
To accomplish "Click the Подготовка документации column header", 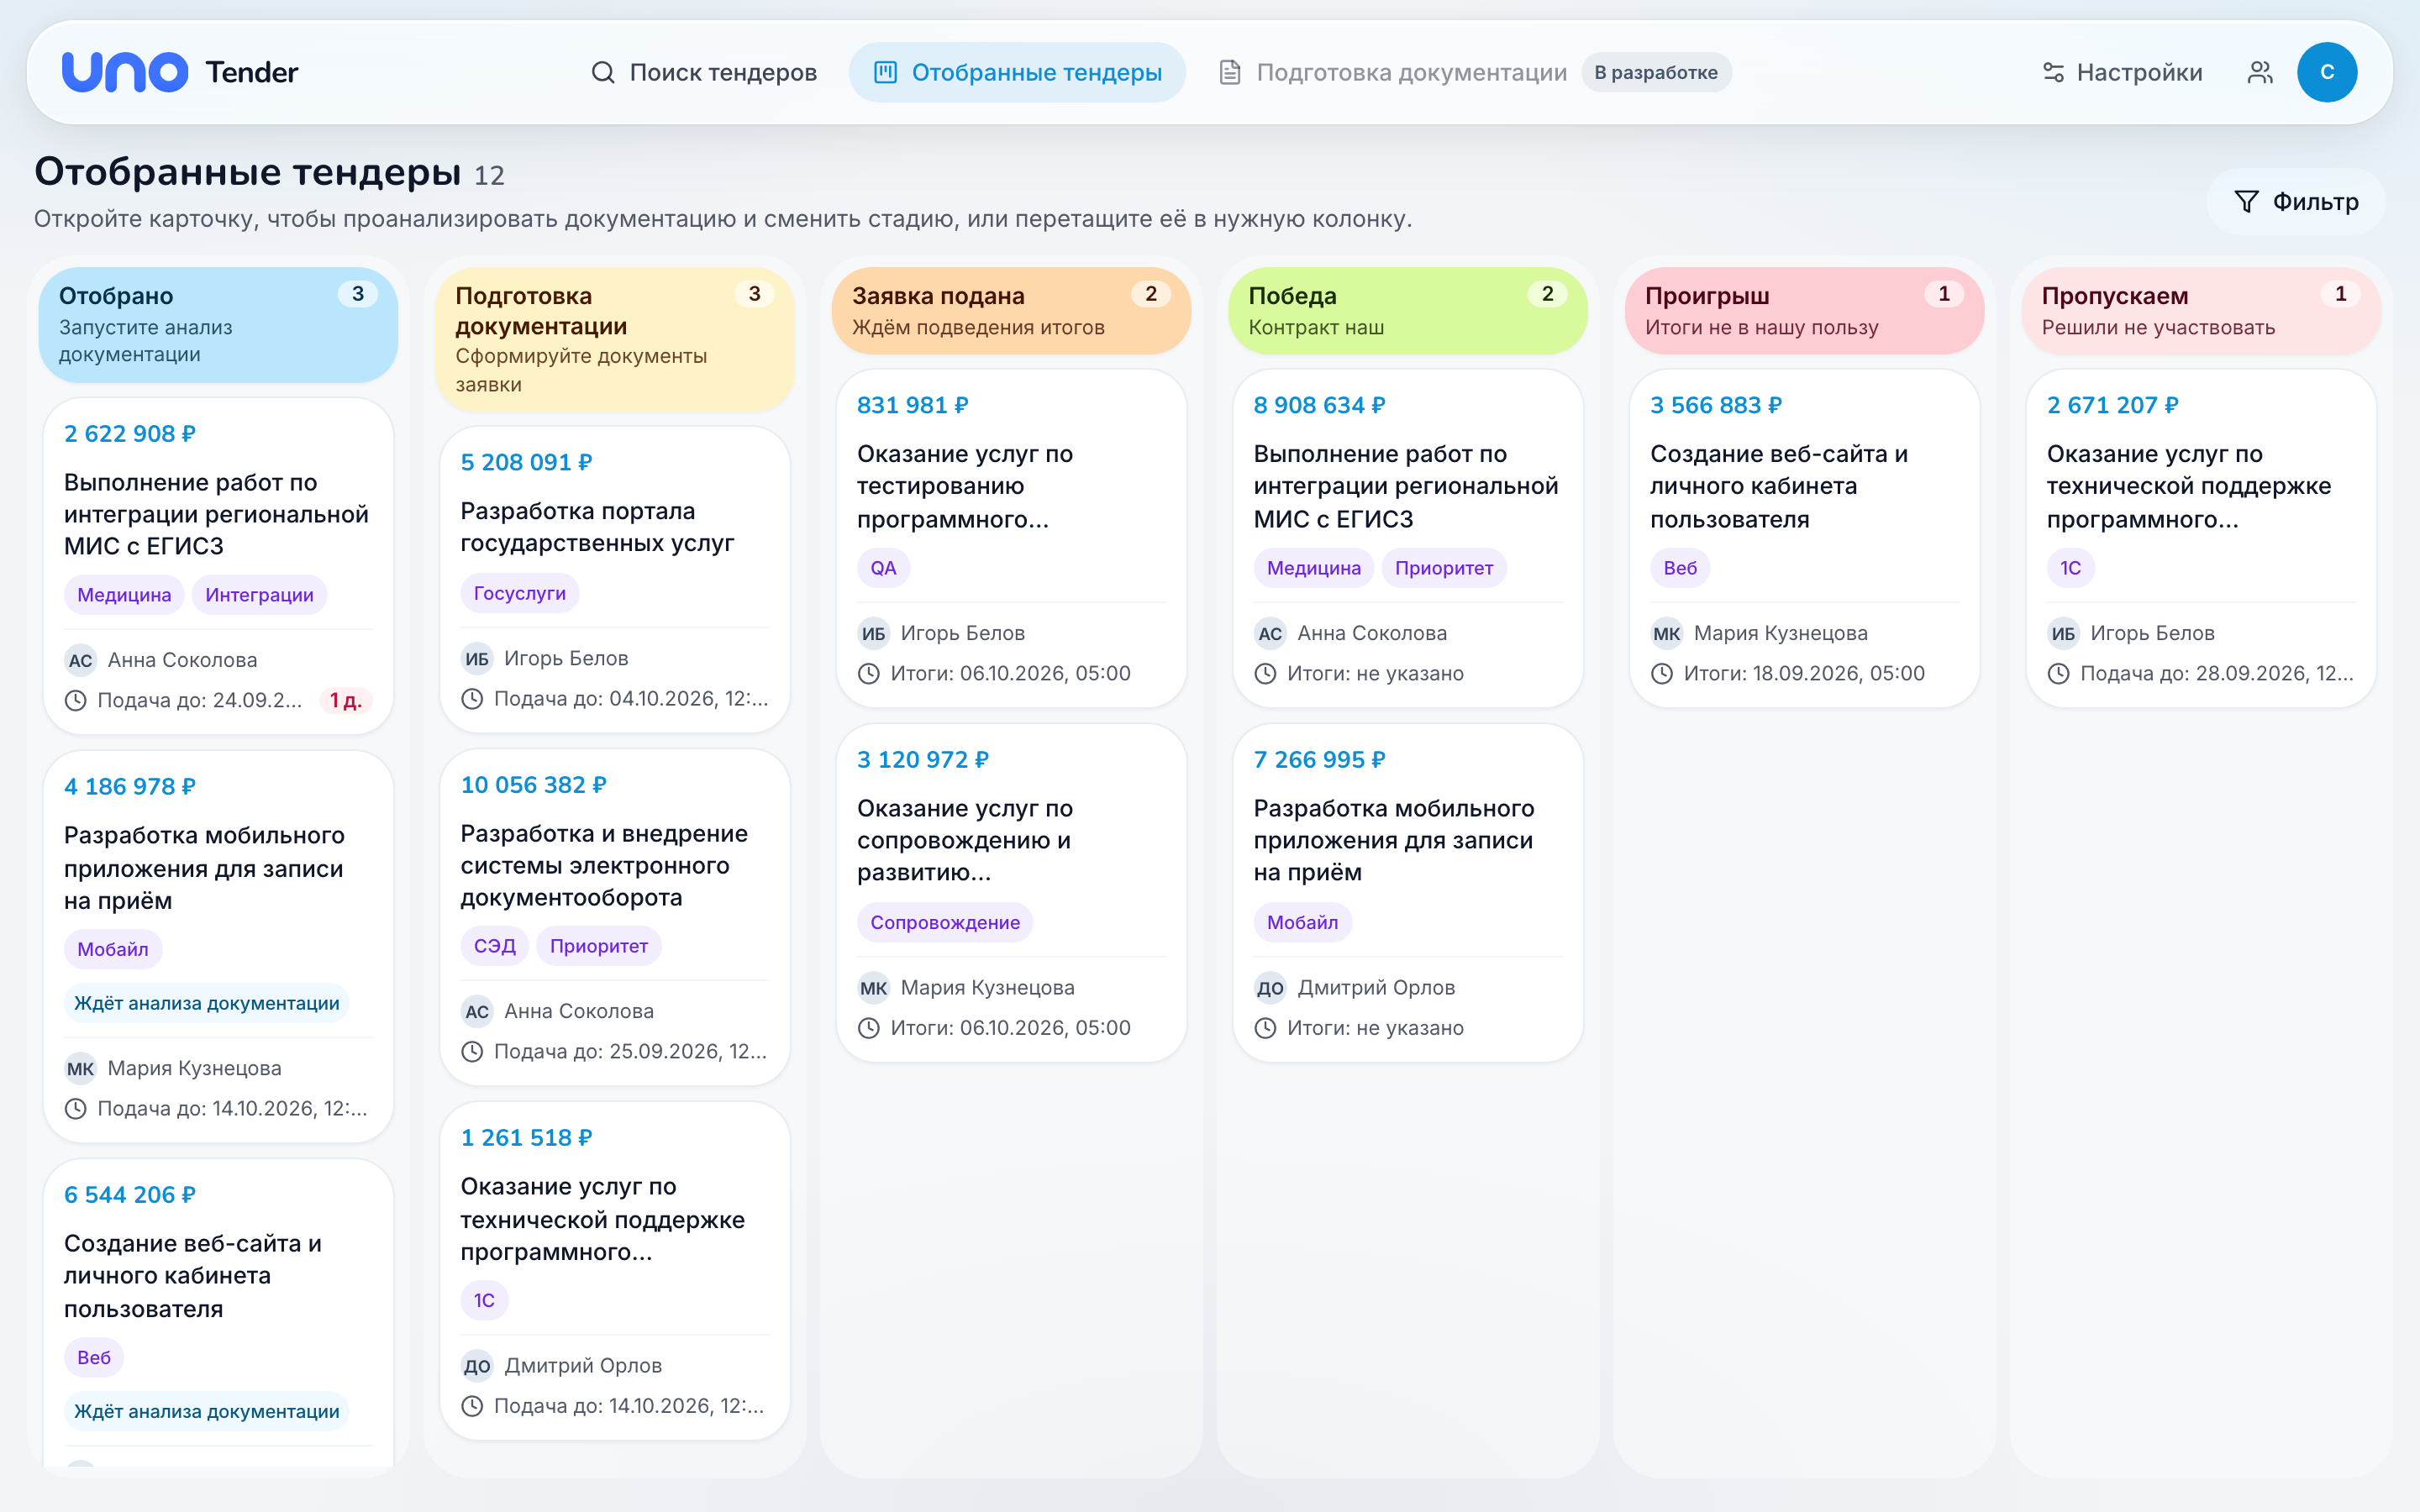I will pos(615,339).
